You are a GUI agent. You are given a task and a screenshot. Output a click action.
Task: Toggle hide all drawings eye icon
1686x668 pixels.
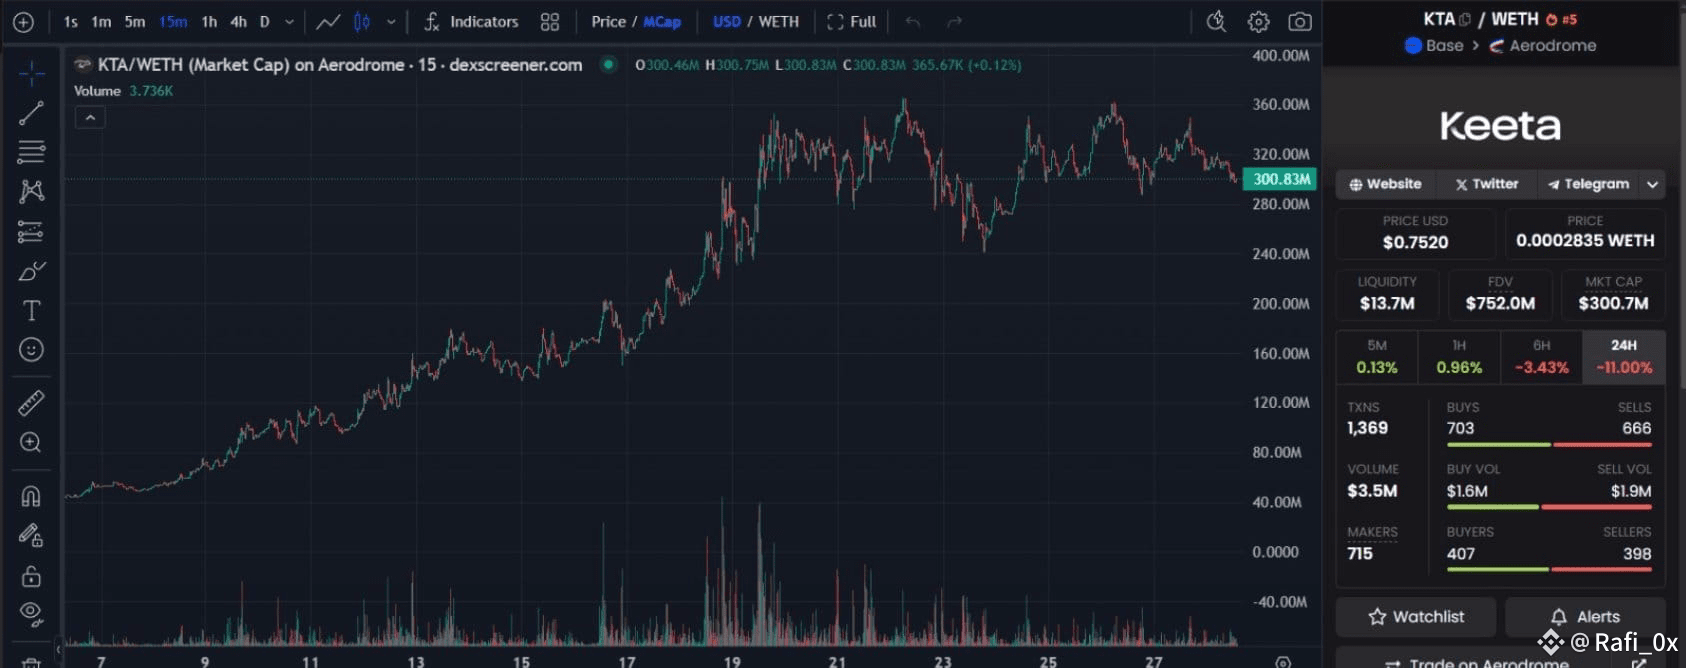click(31, 613)
